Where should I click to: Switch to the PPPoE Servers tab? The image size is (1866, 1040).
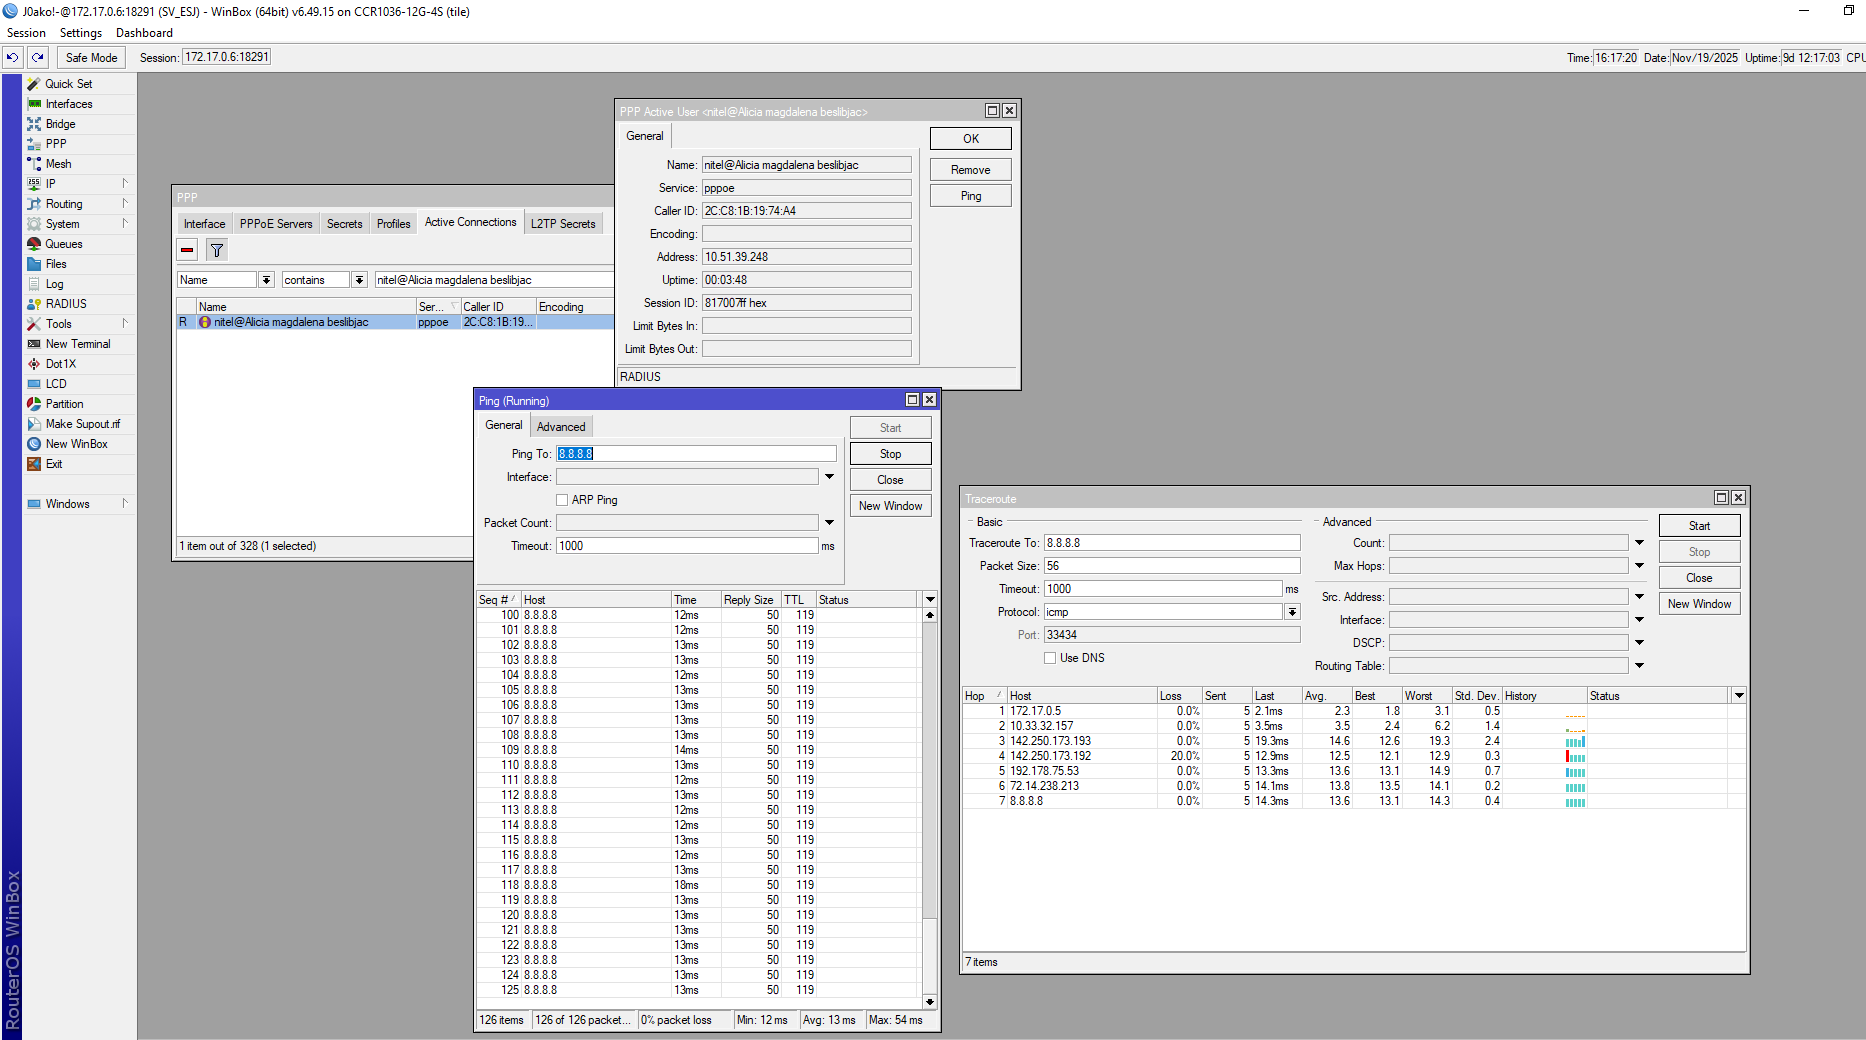pyautogui.click(x=276, y=224)
